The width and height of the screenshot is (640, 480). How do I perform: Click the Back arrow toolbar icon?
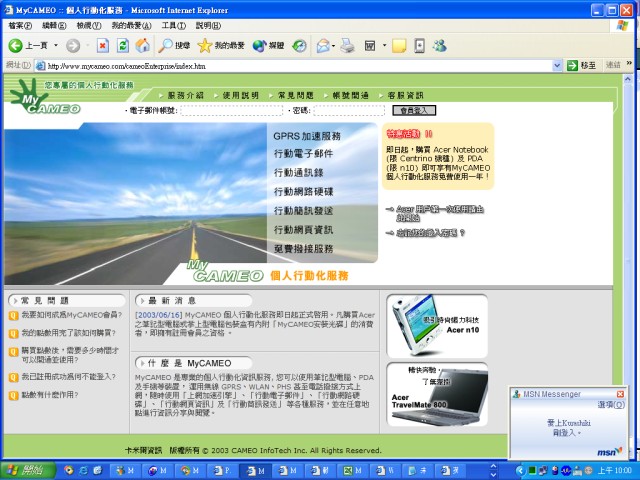pyautogui.click(x=16, y=45)
